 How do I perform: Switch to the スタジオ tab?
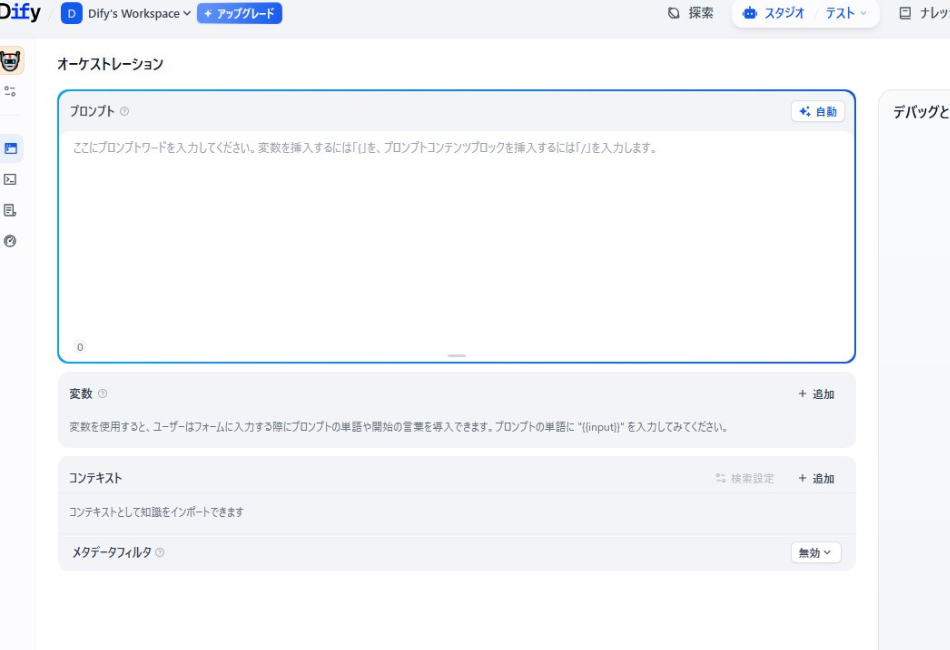coord(774,14)
